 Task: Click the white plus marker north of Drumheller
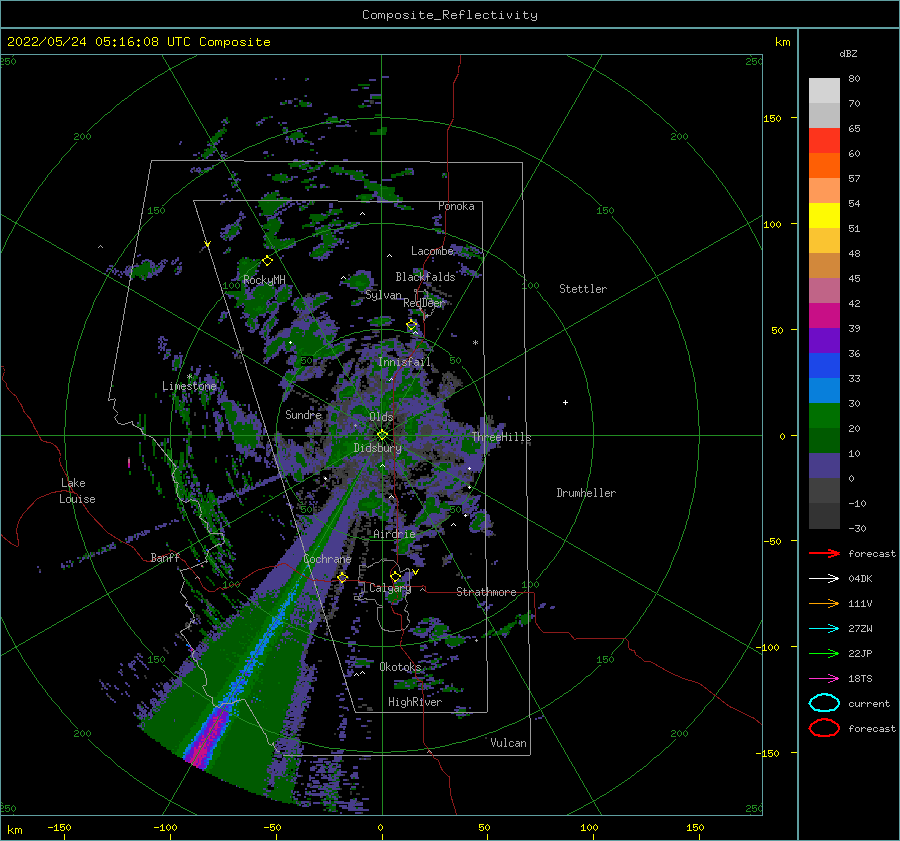(x=565, y=402)
